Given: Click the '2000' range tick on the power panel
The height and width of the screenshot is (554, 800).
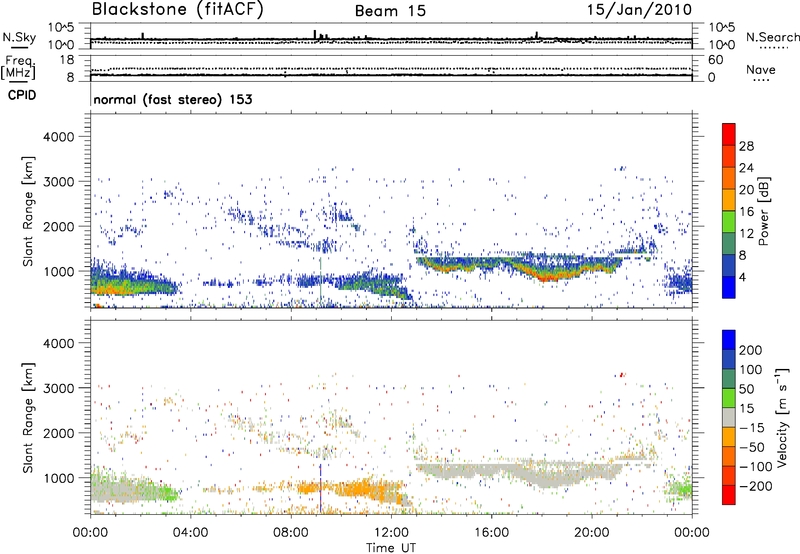Looking at the screenshot, I should click(x=58, y=226).
